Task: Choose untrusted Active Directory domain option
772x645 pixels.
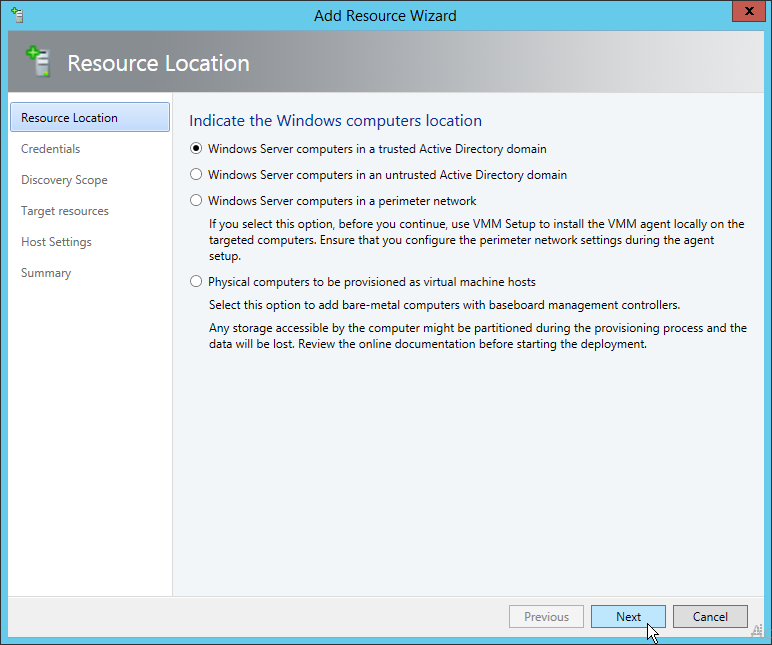Action: pos(196,175)
